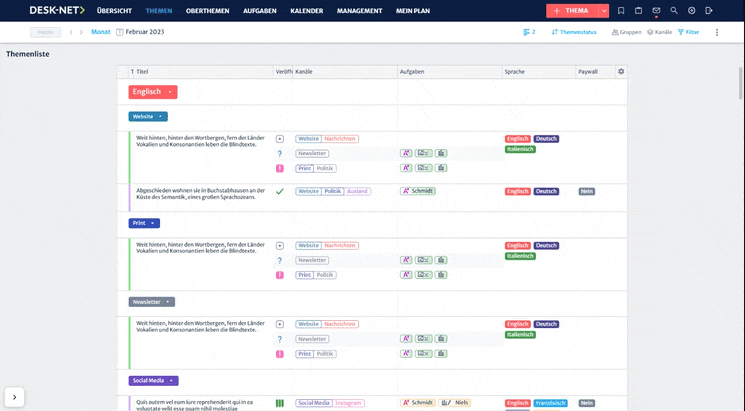Open the Monat view selector
The width and height of the screenshot is (745, 411).
(100, 32)
